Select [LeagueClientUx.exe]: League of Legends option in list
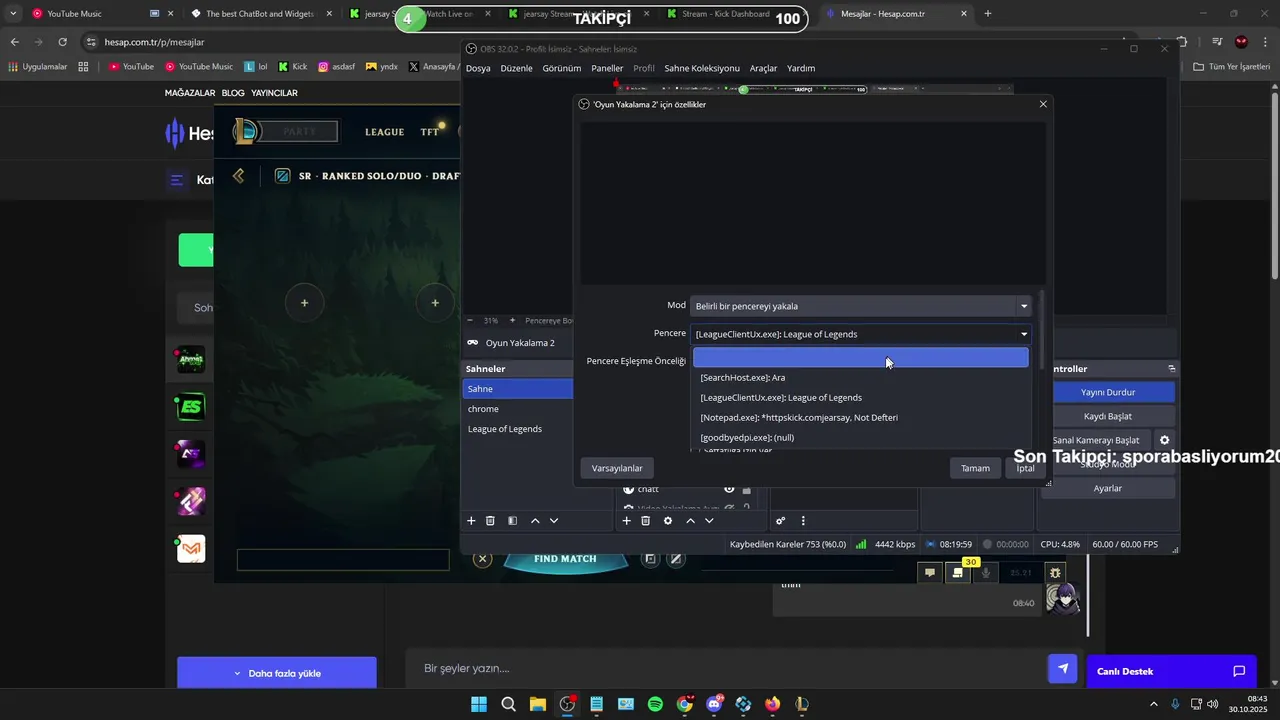This screenshot has width=1280, height=720. pos(861,398)
